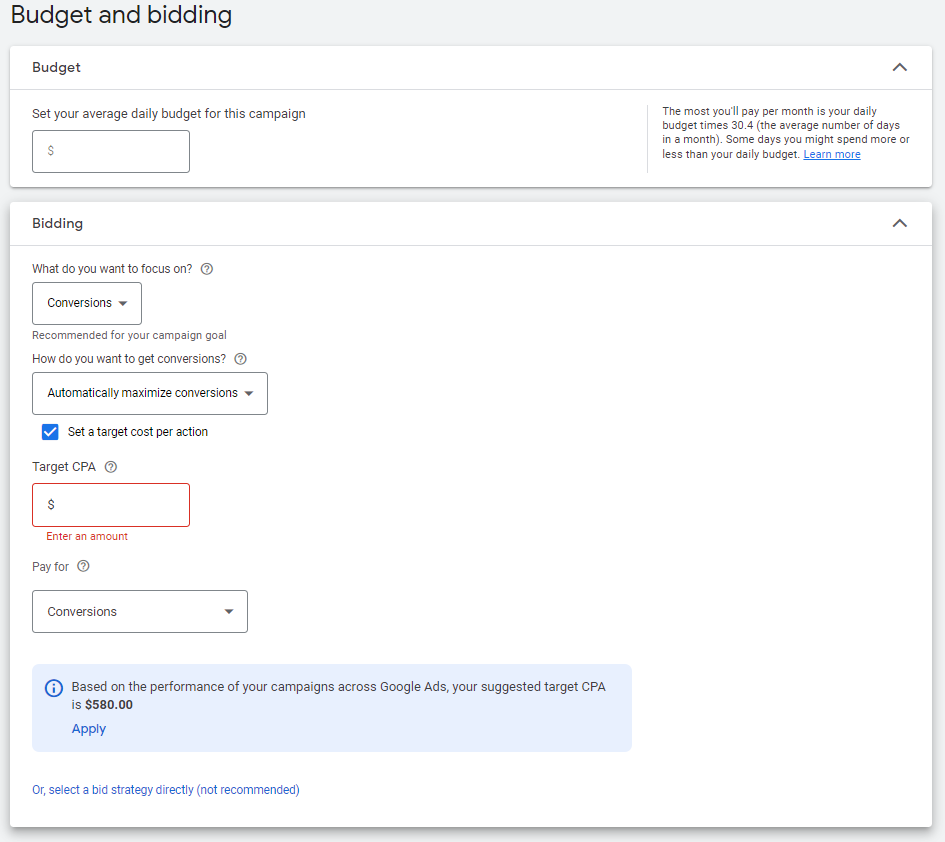Click the $580.00 suggested CPA amount
Viewport: 945px width, 842px height.
coord(109,705)
